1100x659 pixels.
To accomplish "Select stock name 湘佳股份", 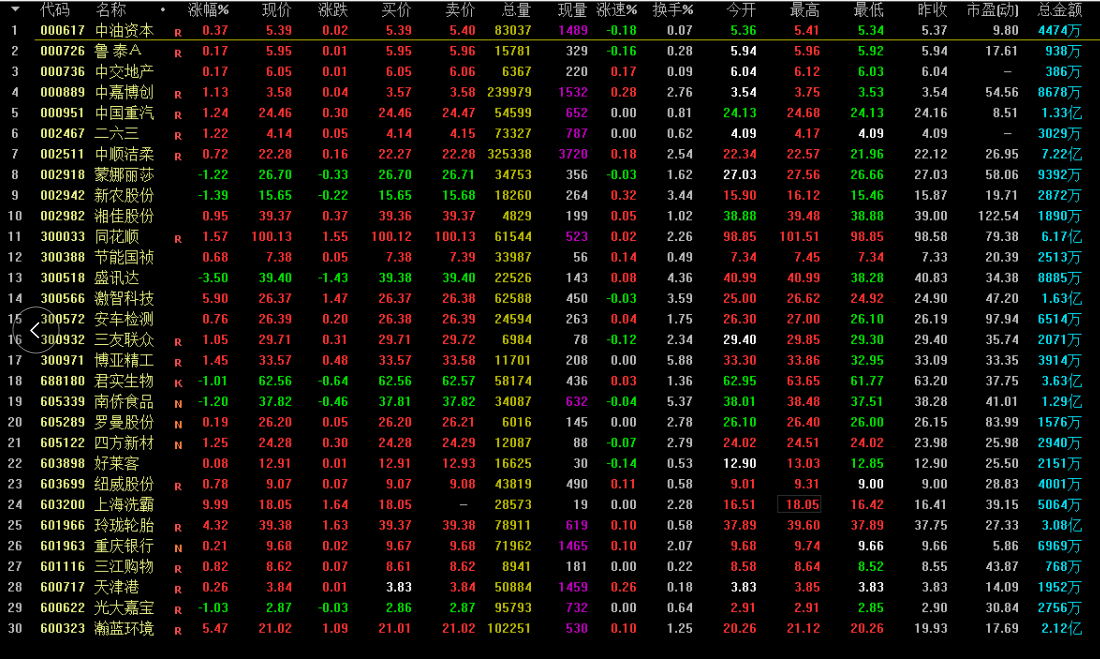I will click(124, 216).
